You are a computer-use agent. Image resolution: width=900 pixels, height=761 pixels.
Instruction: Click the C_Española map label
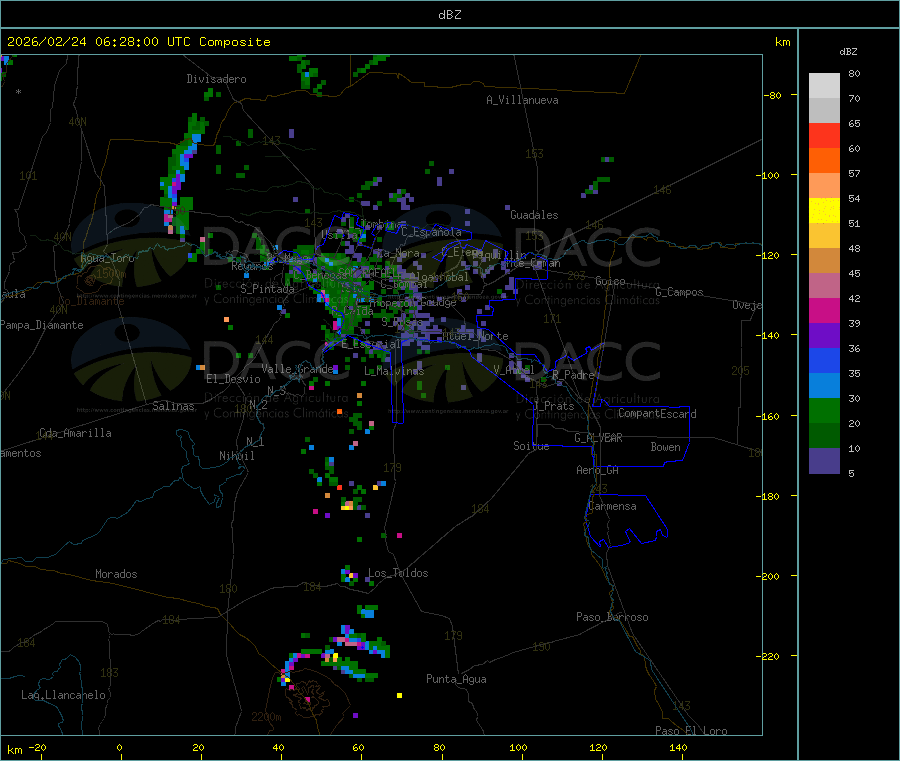click(x=431, y=232)
